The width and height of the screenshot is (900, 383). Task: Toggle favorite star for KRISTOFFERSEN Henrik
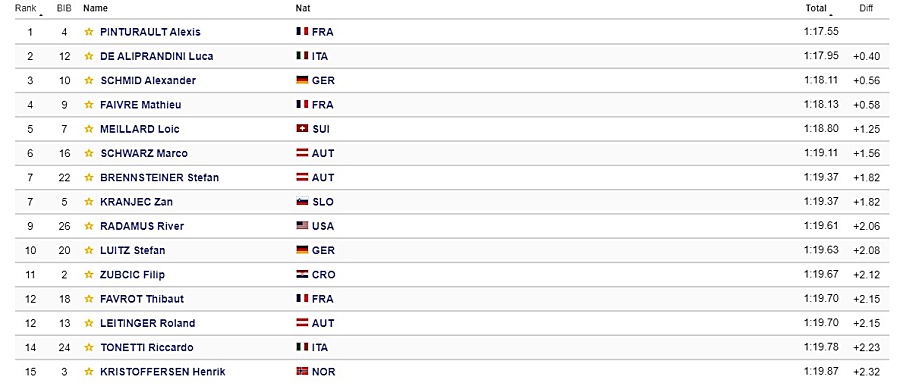(88, 372)
